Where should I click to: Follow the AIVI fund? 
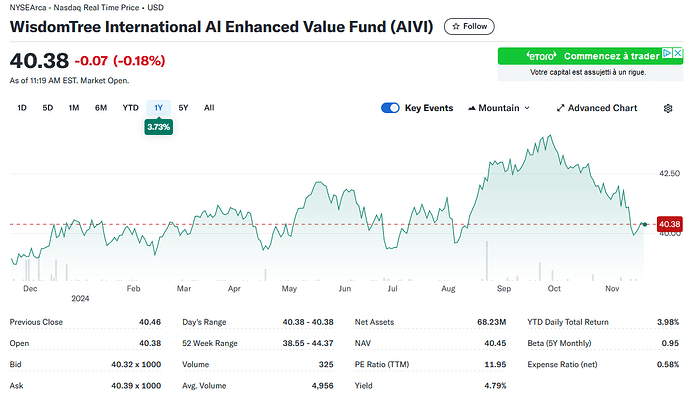[x=469, y=26]
